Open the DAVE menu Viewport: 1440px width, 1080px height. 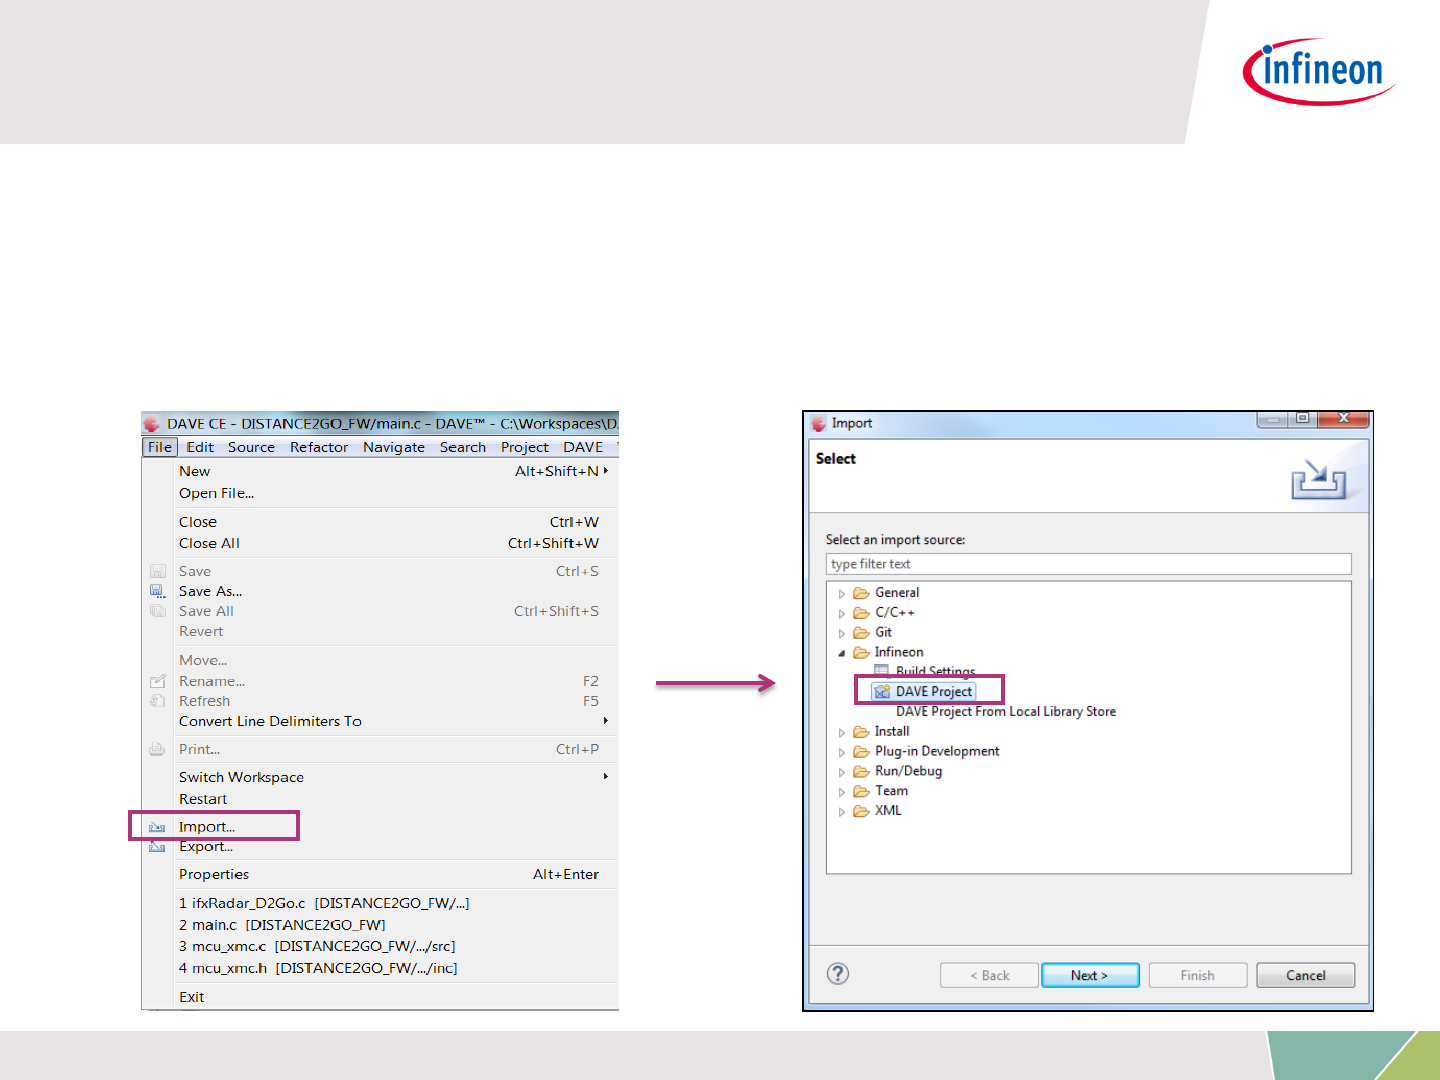pyautogui.click(x=583, y=447)
